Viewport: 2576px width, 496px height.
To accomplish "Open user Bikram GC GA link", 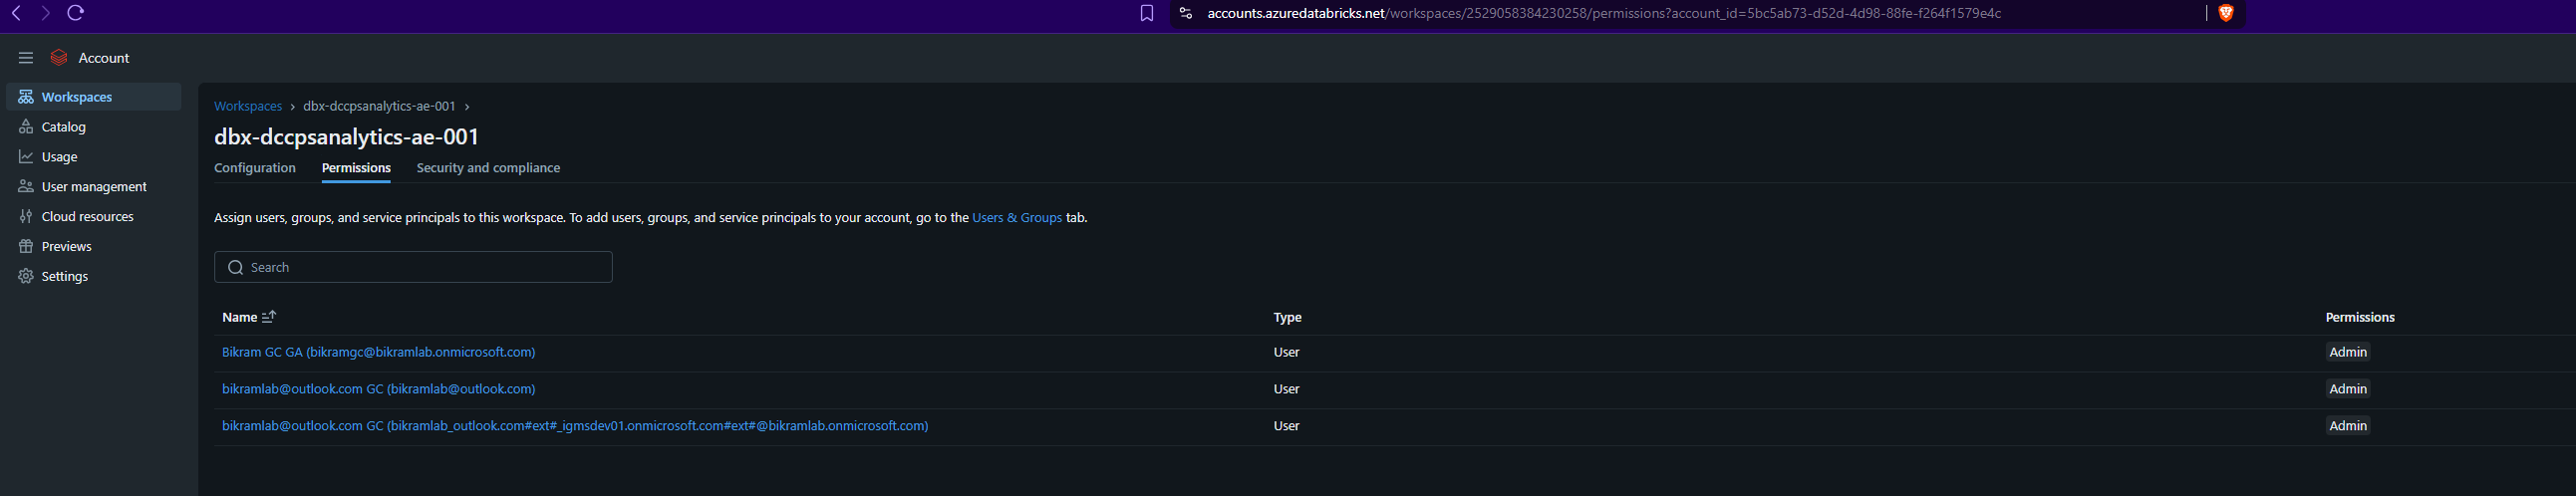I will [x=378, y=352].
